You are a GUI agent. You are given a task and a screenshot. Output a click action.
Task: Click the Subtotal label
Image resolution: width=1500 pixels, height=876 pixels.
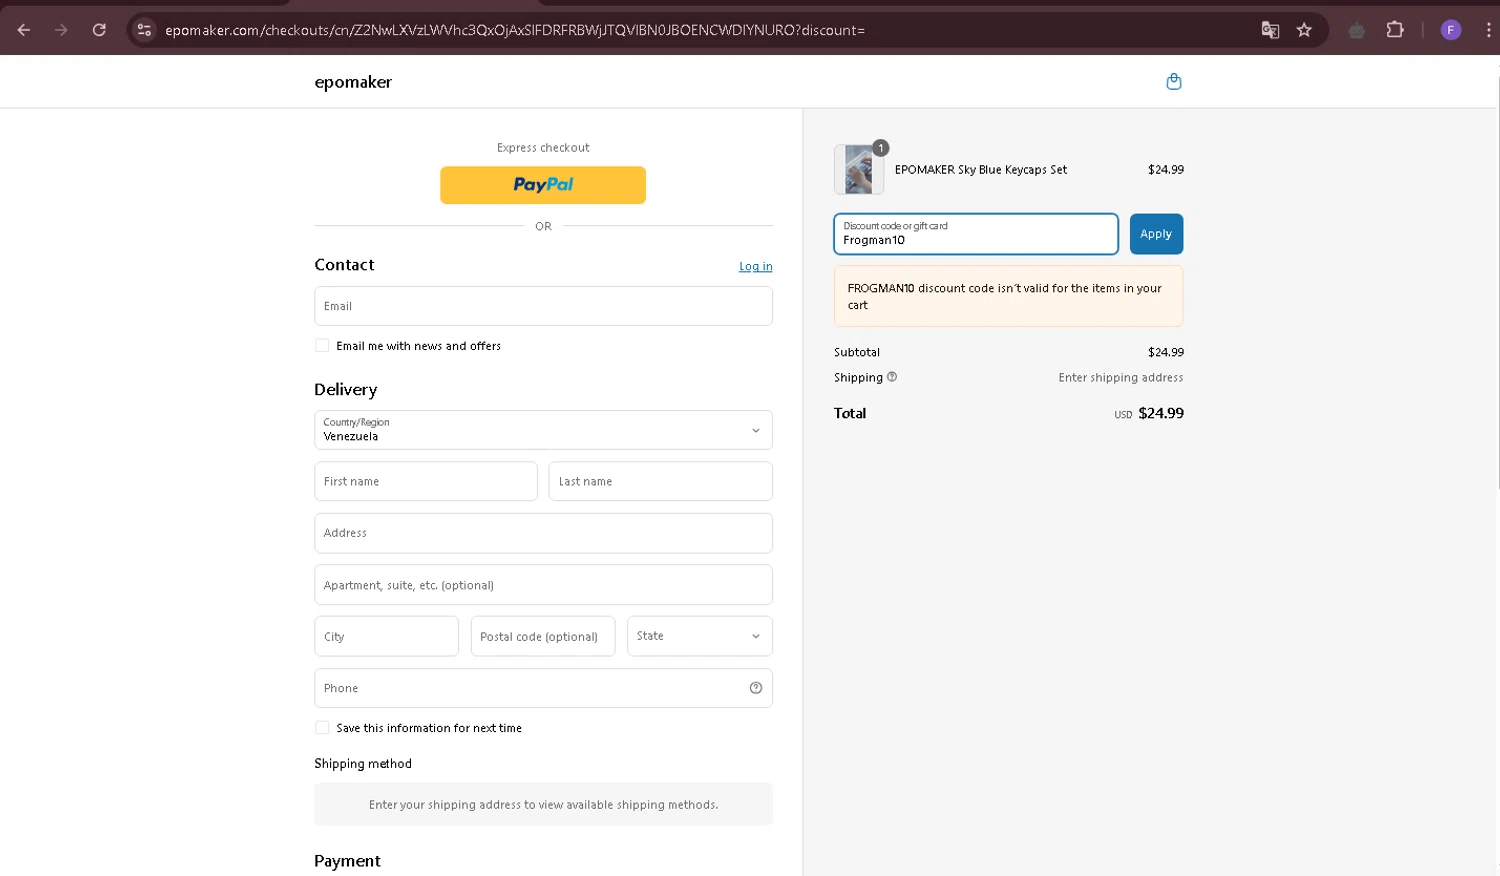[x=857, y=352]
